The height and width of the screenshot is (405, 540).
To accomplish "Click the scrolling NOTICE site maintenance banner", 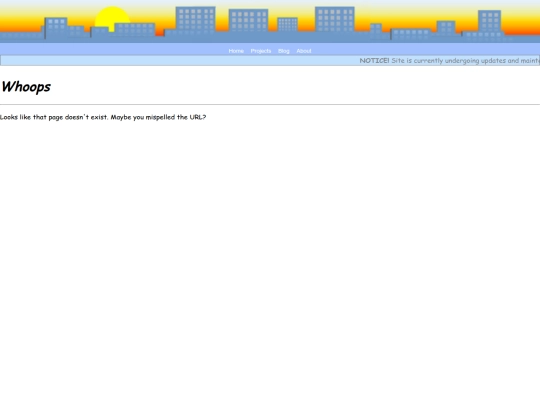I will point(270,61).
